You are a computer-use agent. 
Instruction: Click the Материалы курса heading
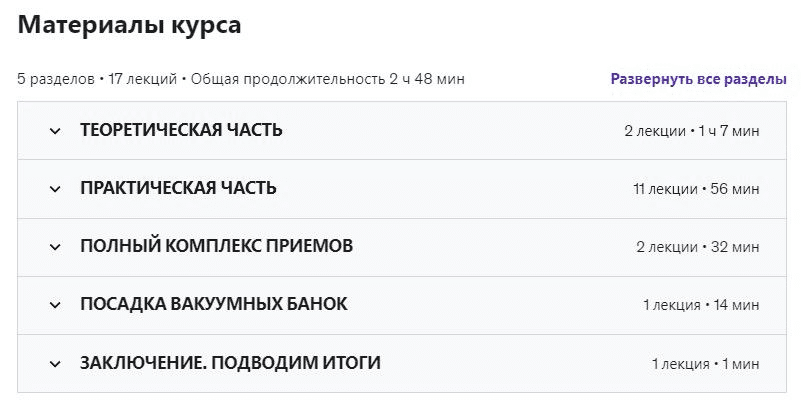(x=129, y=26)
